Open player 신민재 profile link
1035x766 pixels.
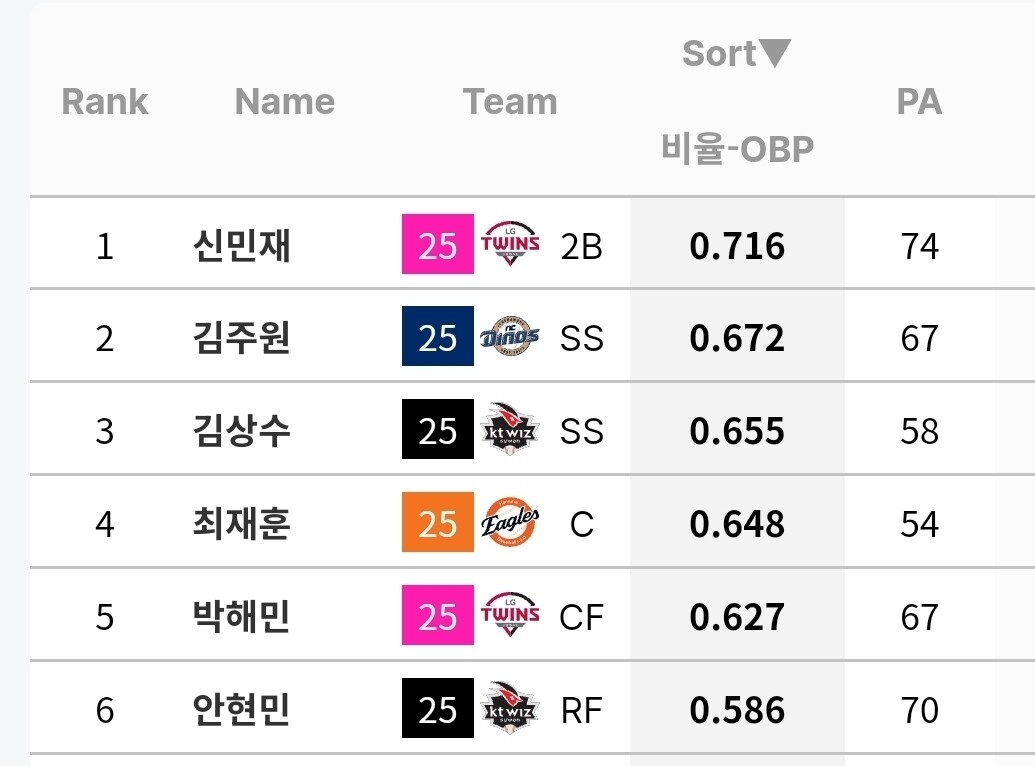[241, 245]
